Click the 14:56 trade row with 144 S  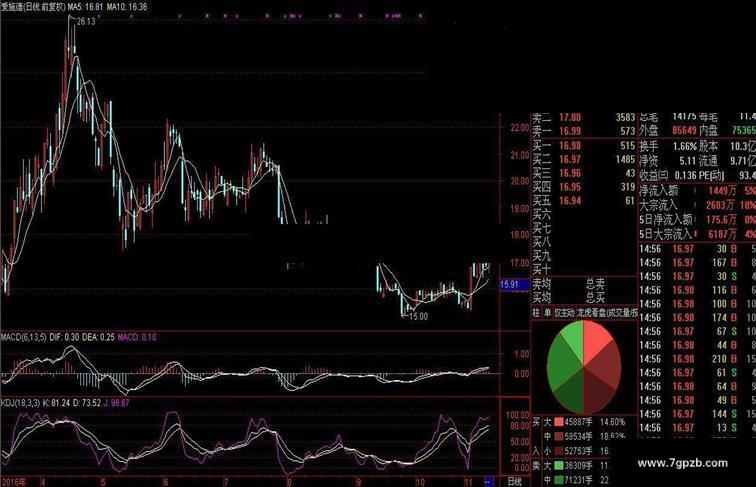pos(697,414)
